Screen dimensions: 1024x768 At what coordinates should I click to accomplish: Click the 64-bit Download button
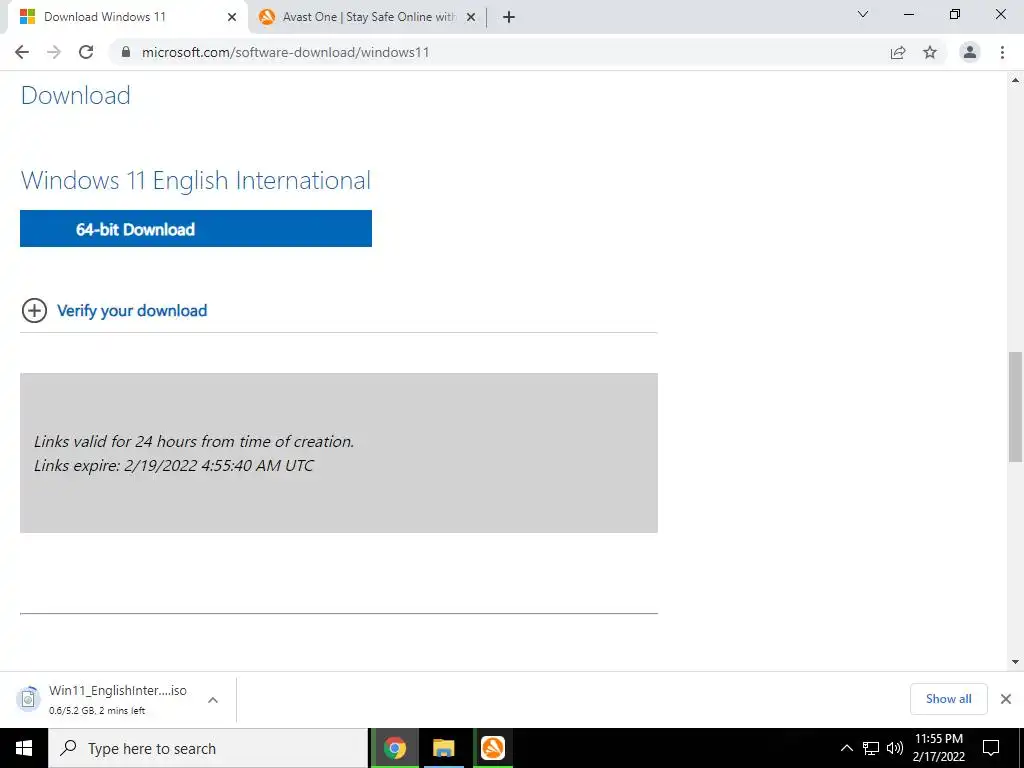(x=196, y=229)
